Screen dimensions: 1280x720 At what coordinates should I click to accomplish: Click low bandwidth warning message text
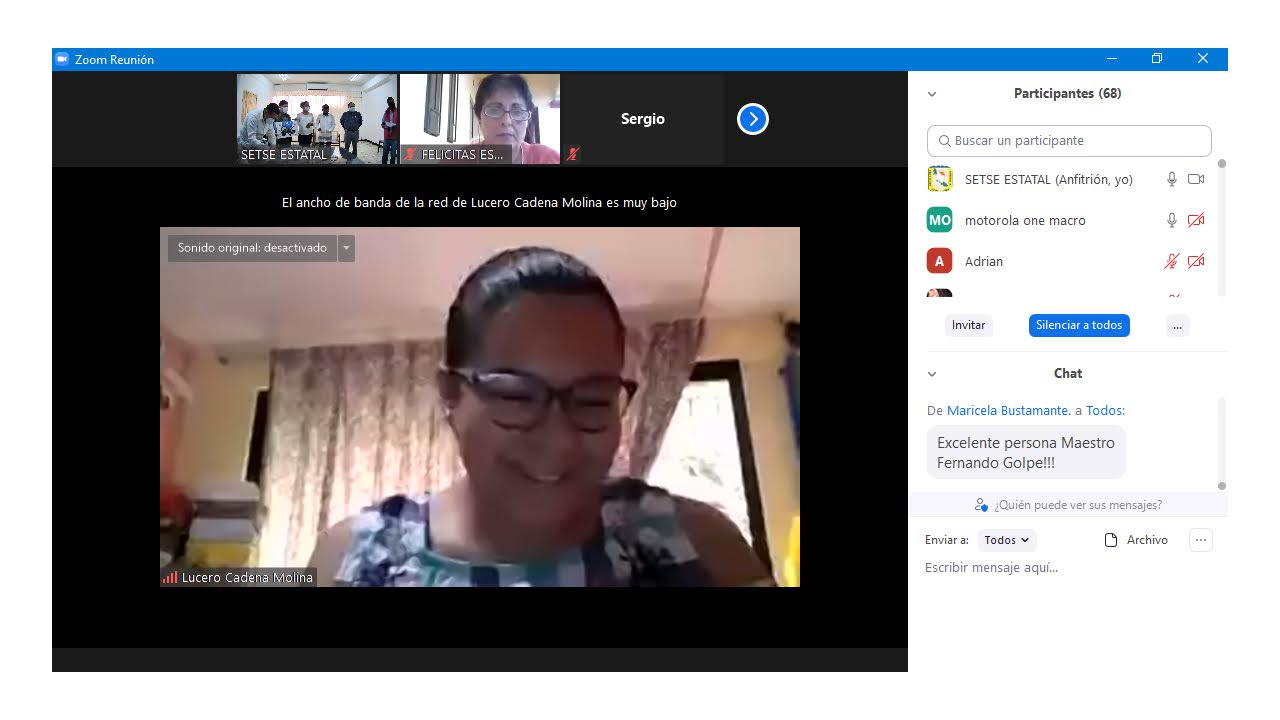479,202
